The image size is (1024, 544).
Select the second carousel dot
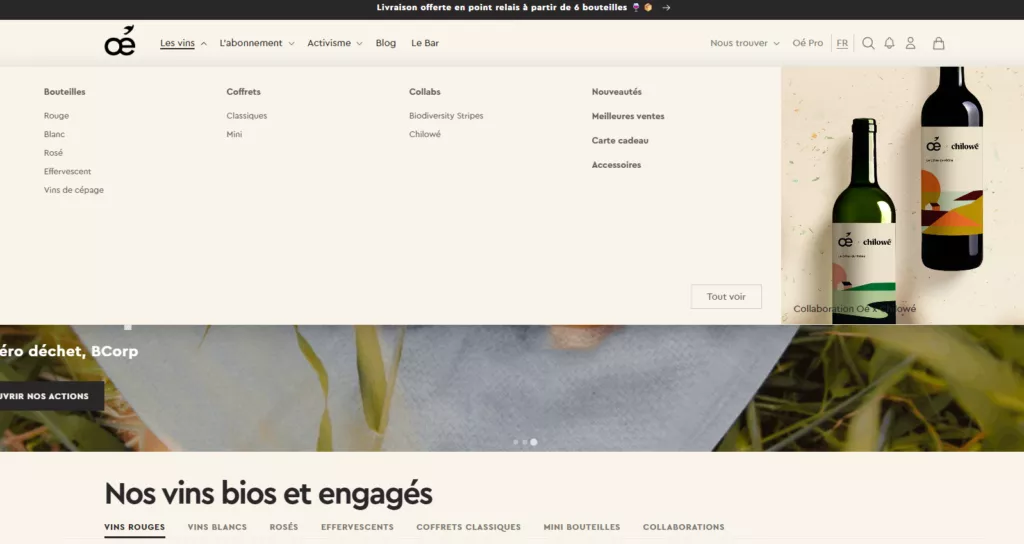pos(524,442)
